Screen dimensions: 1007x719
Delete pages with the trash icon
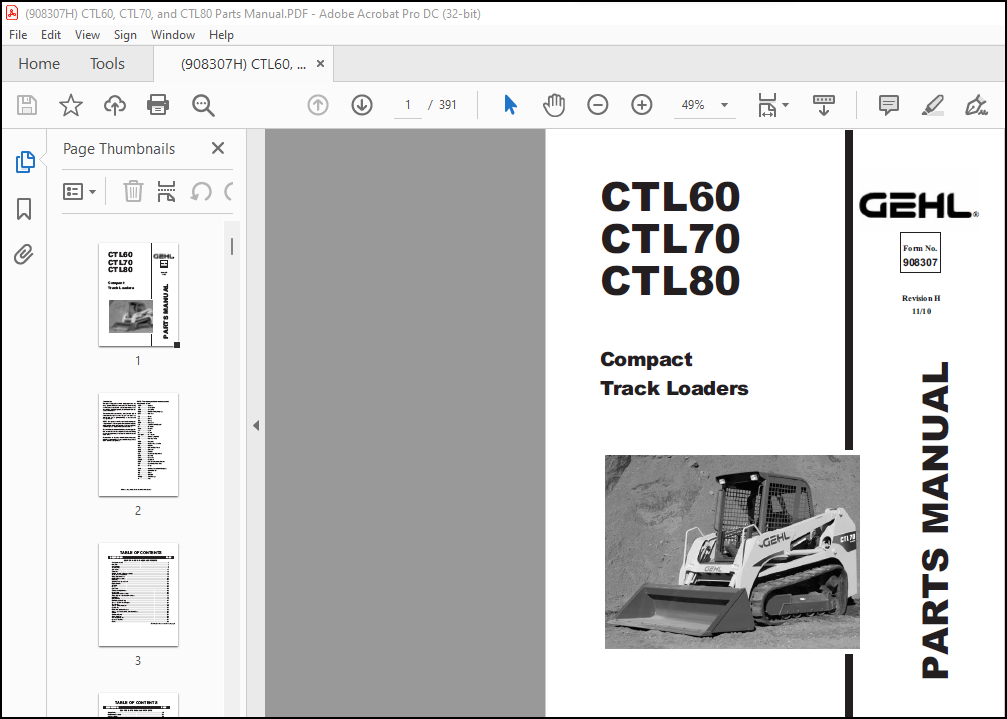tap(133, 191)
